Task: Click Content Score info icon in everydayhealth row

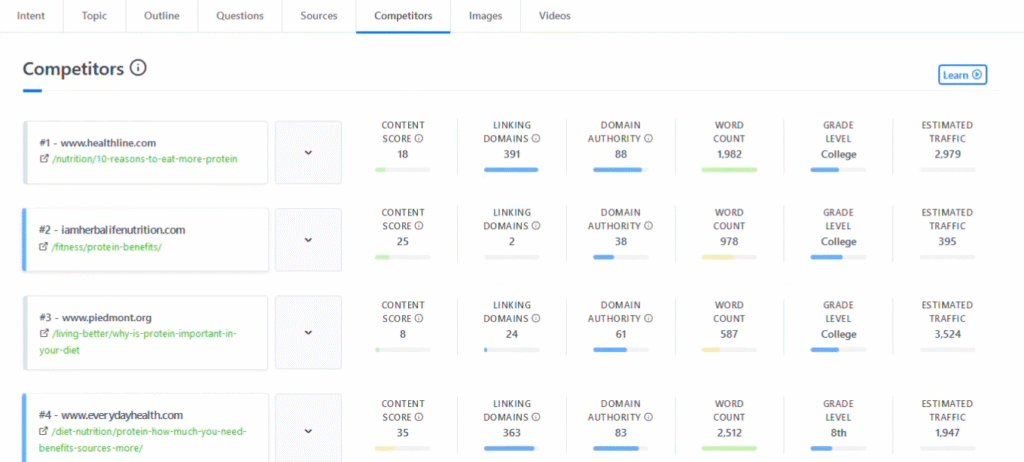Action: 419,417
